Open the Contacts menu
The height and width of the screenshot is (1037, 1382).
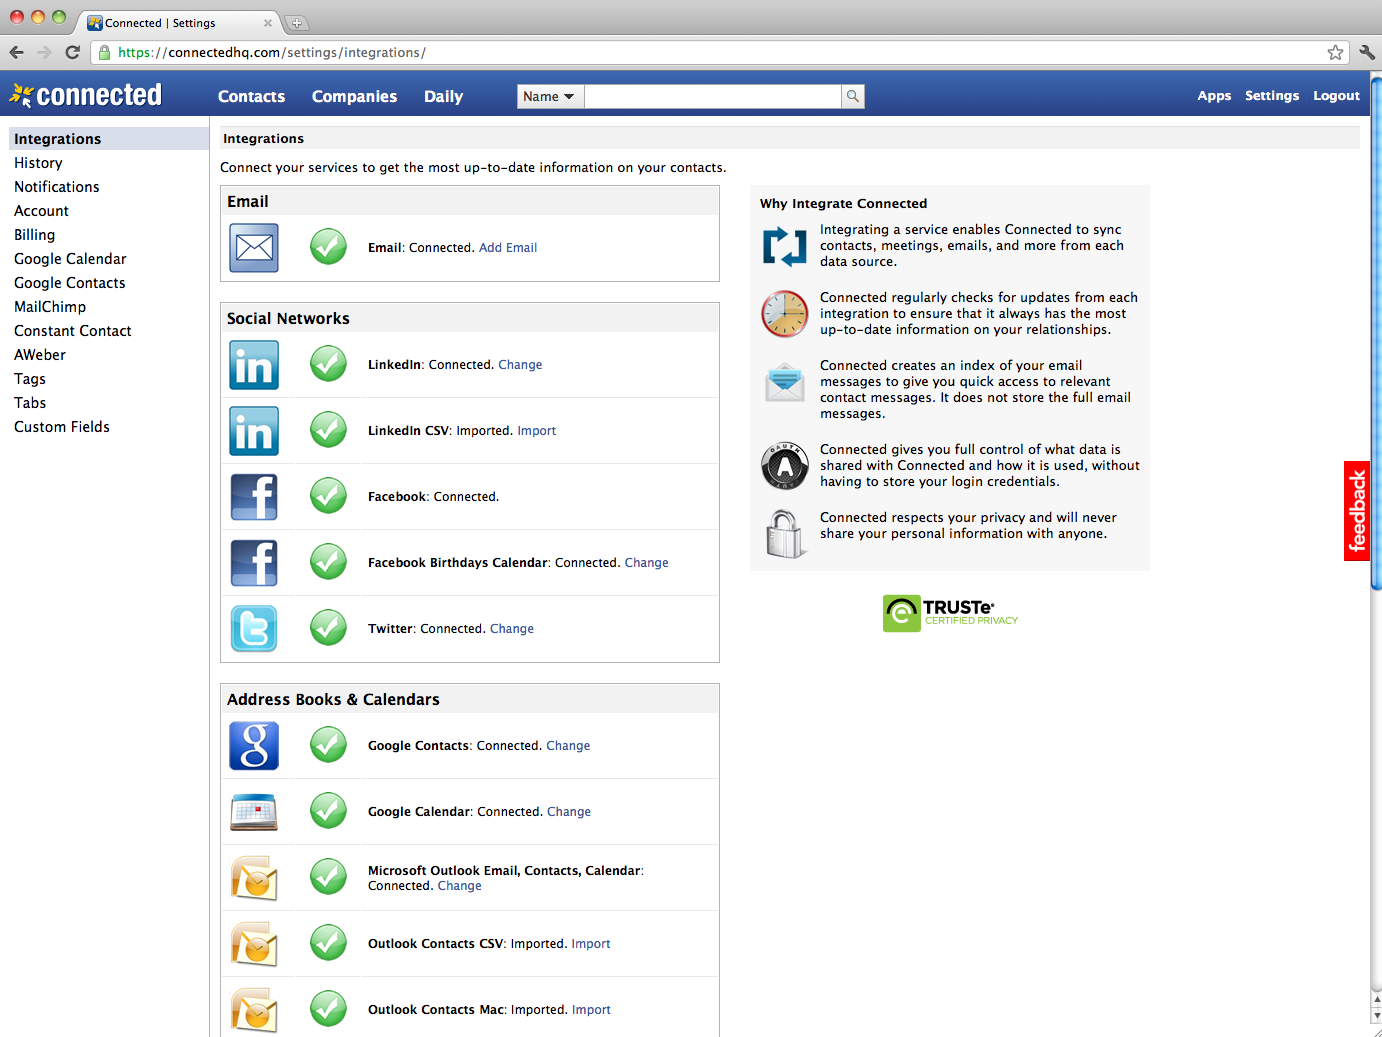[252, 96]
